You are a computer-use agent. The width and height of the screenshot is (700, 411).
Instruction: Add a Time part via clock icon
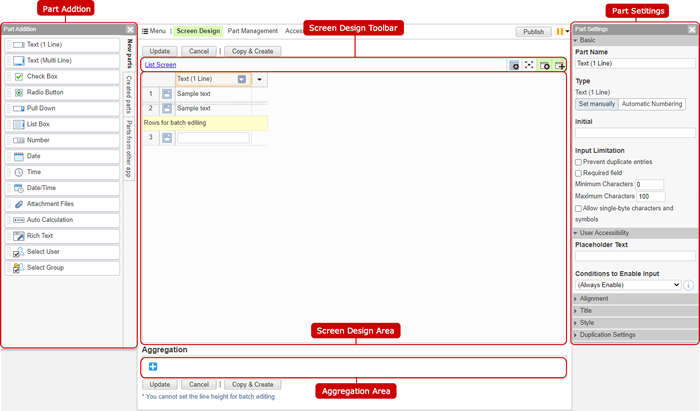[x=19, y=172]
